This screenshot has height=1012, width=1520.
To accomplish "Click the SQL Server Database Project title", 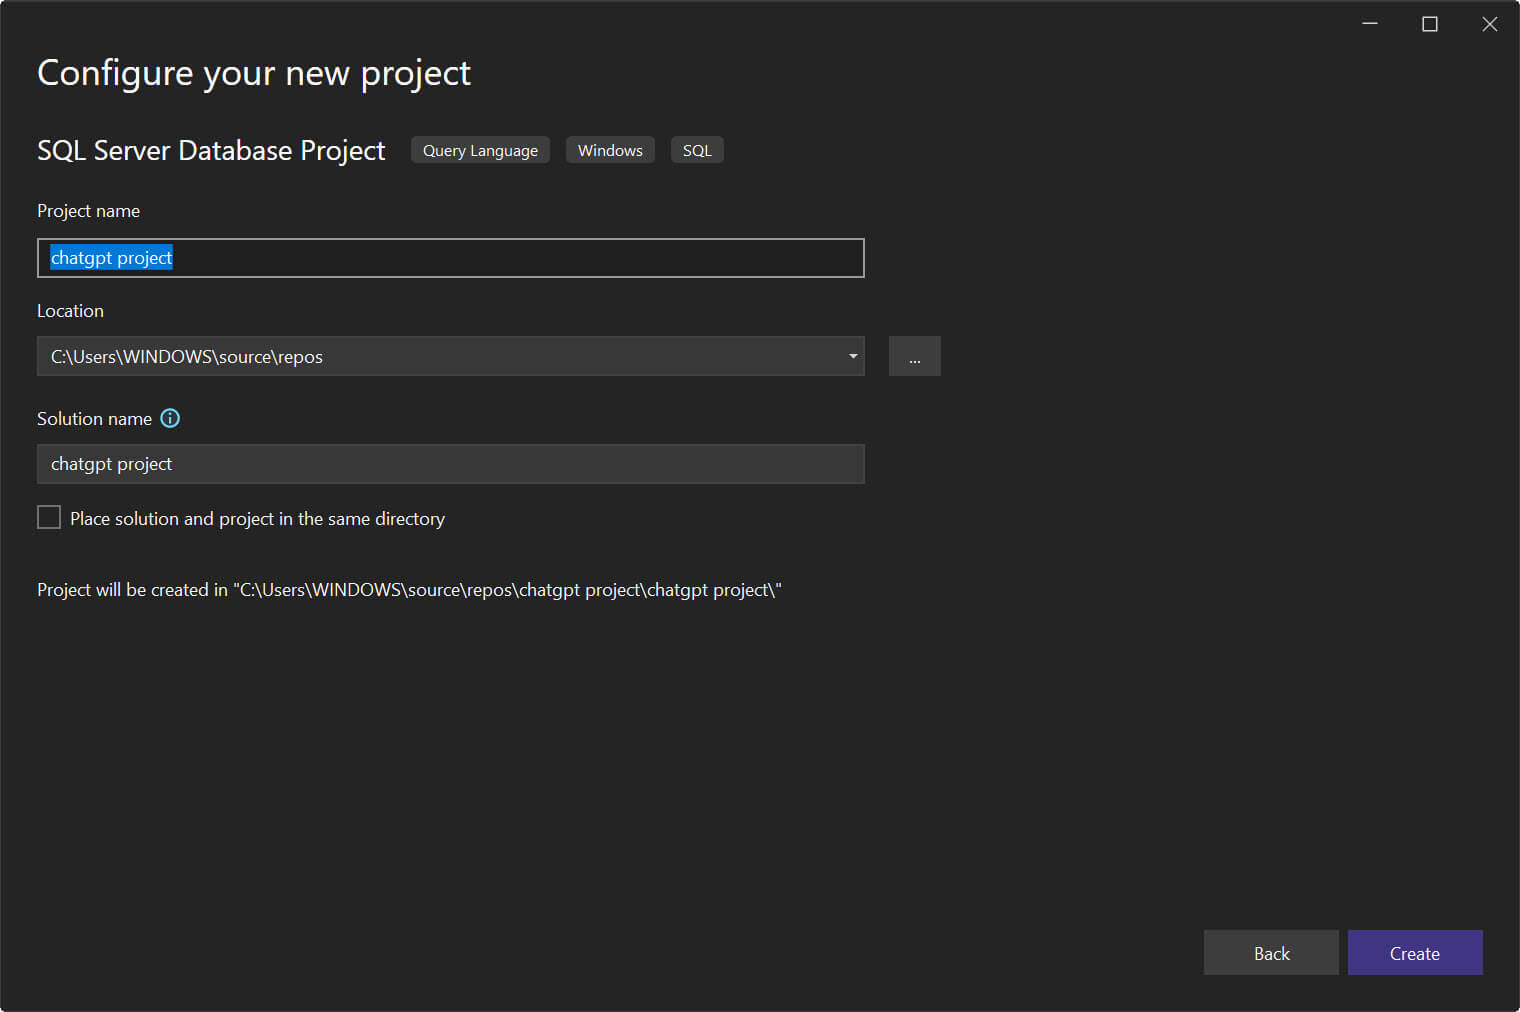I will tap(211, 151).
